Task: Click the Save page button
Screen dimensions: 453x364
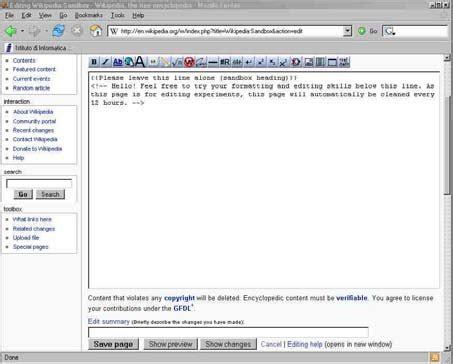Action: (113, 344)
